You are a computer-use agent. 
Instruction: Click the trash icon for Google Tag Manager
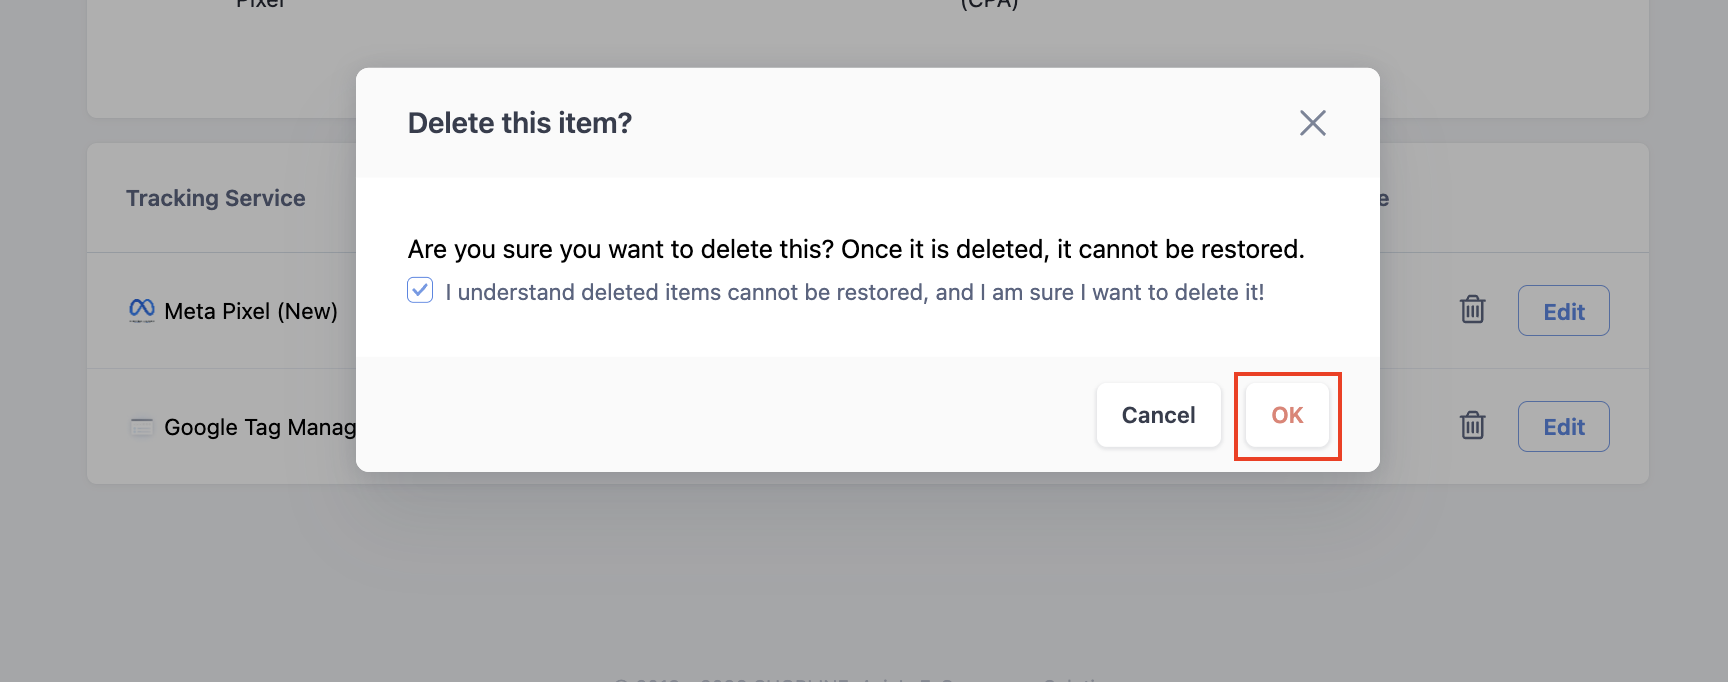(x=1472, y=426)
